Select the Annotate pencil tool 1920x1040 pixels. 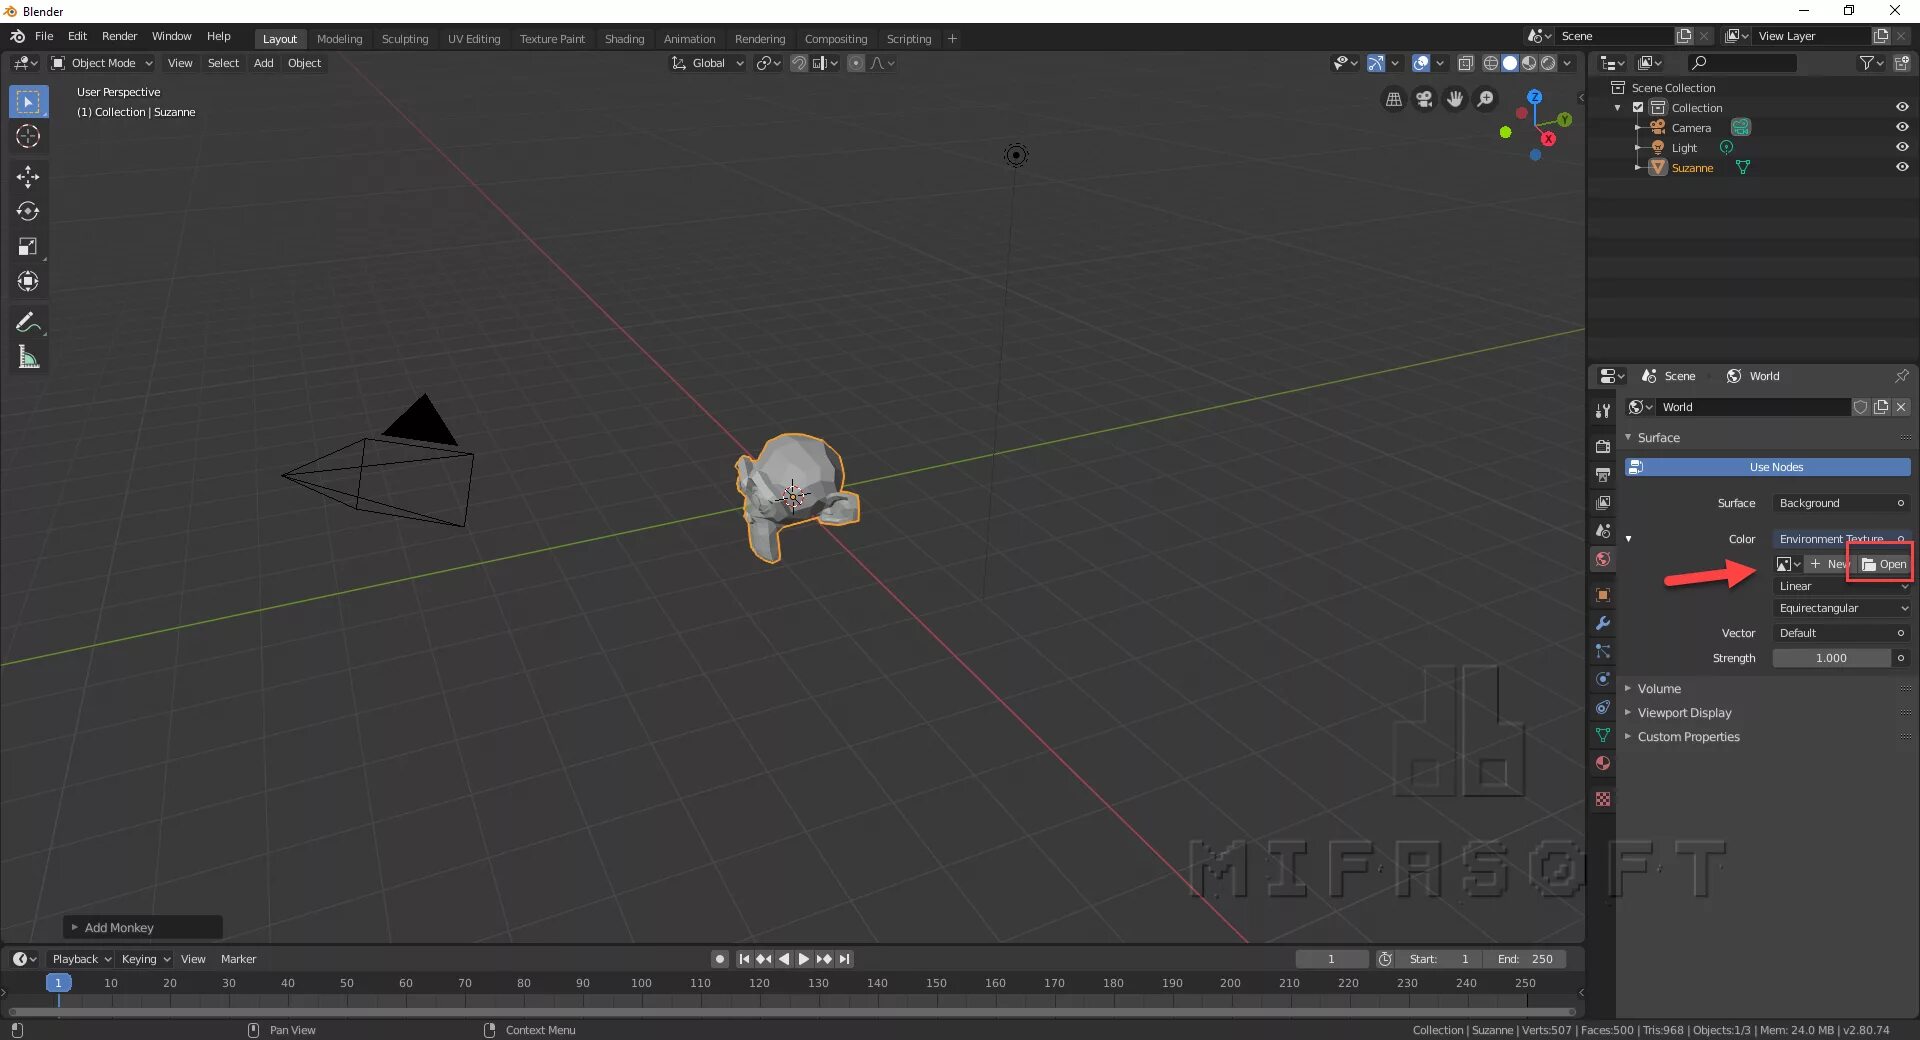tap(28, 322)
